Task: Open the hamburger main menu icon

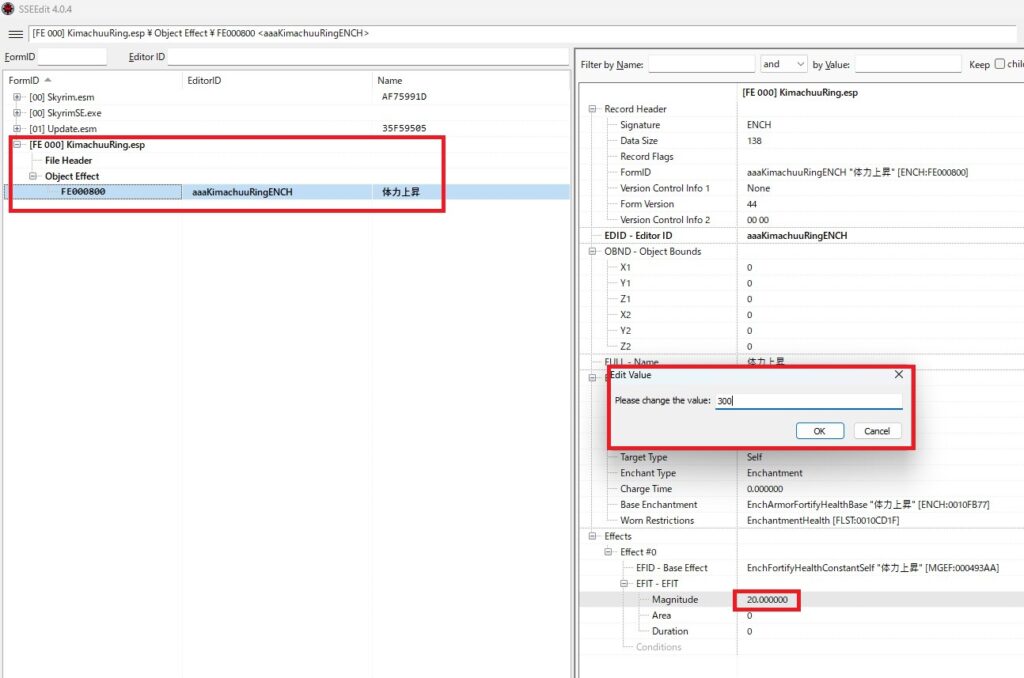Action: pyautogui.click(x=16, y=34)
